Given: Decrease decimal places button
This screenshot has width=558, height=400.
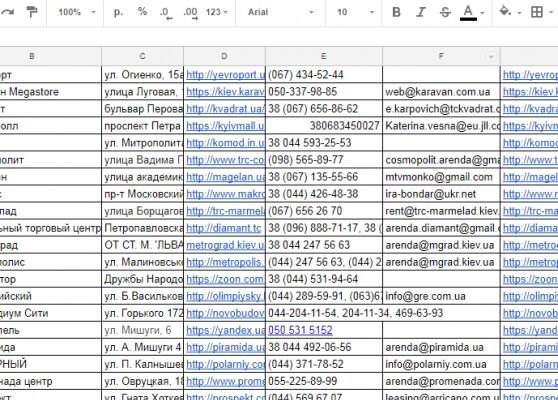Looking at the screenshot, I should coord(166,13).
